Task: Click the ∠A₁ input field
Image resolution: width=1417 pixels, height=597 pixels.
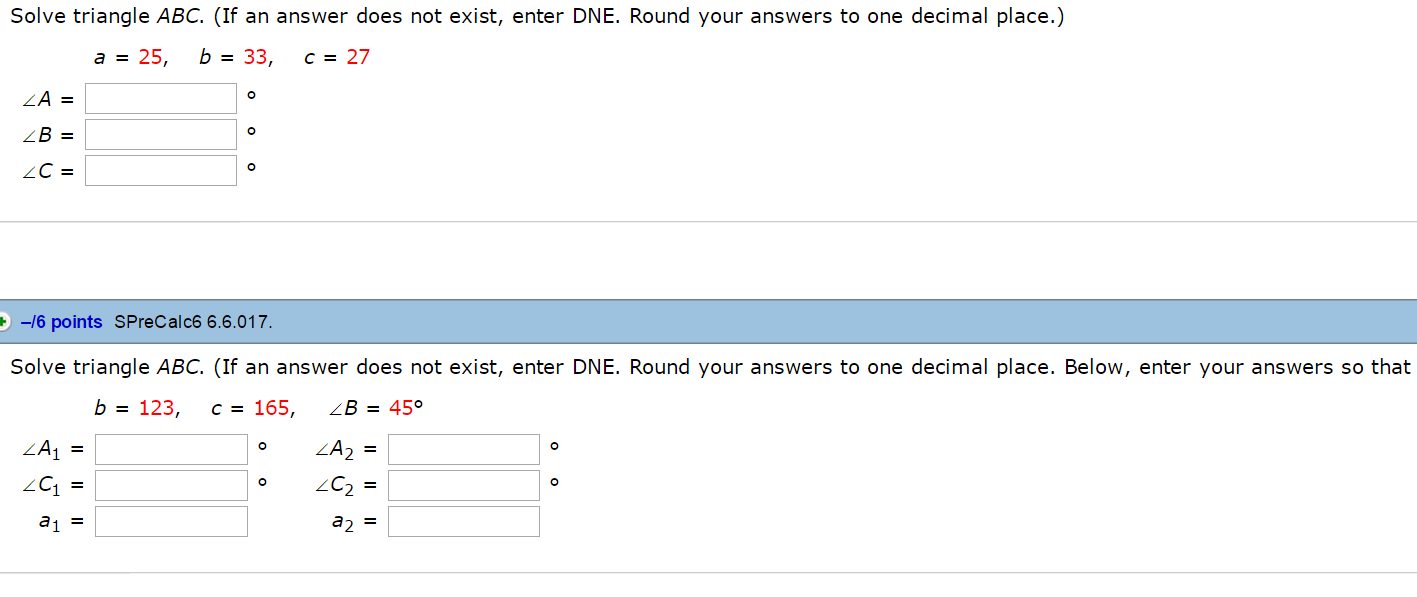Action: pyautogui.click(x=171, y=450)
